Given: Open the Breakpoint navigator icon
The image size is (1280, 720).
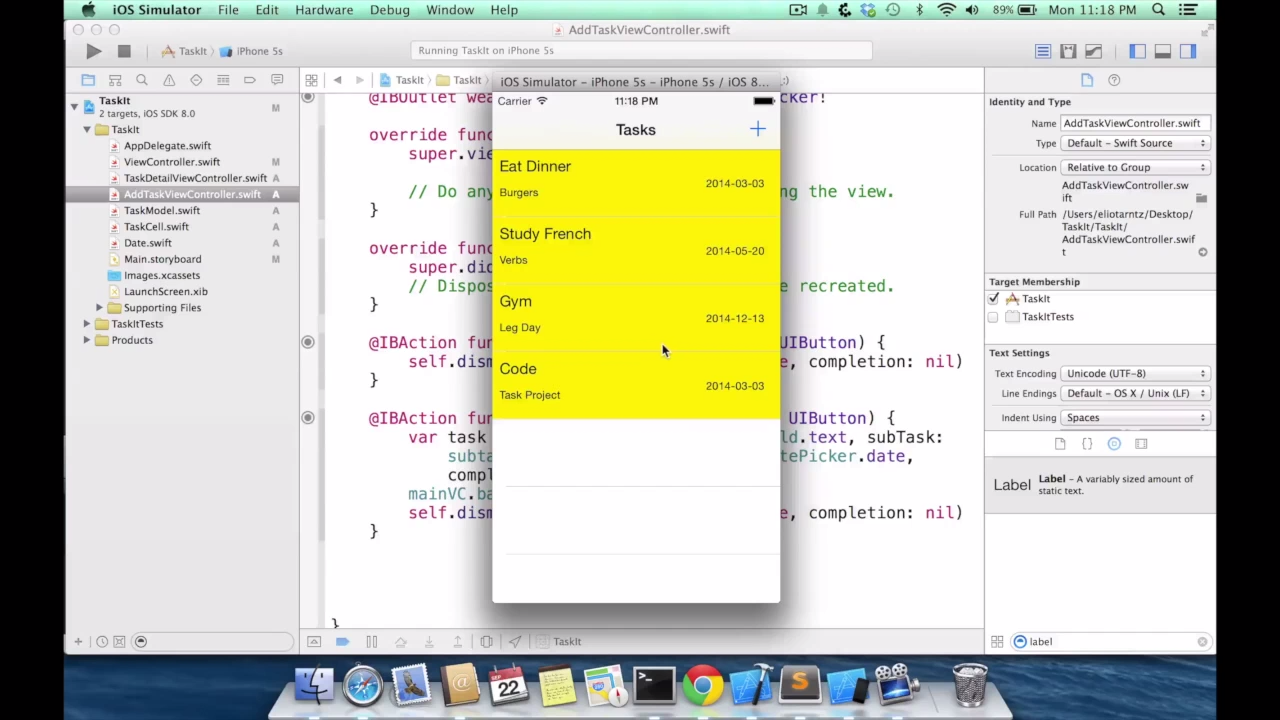Looking at the screenshot, I should 250,80.
